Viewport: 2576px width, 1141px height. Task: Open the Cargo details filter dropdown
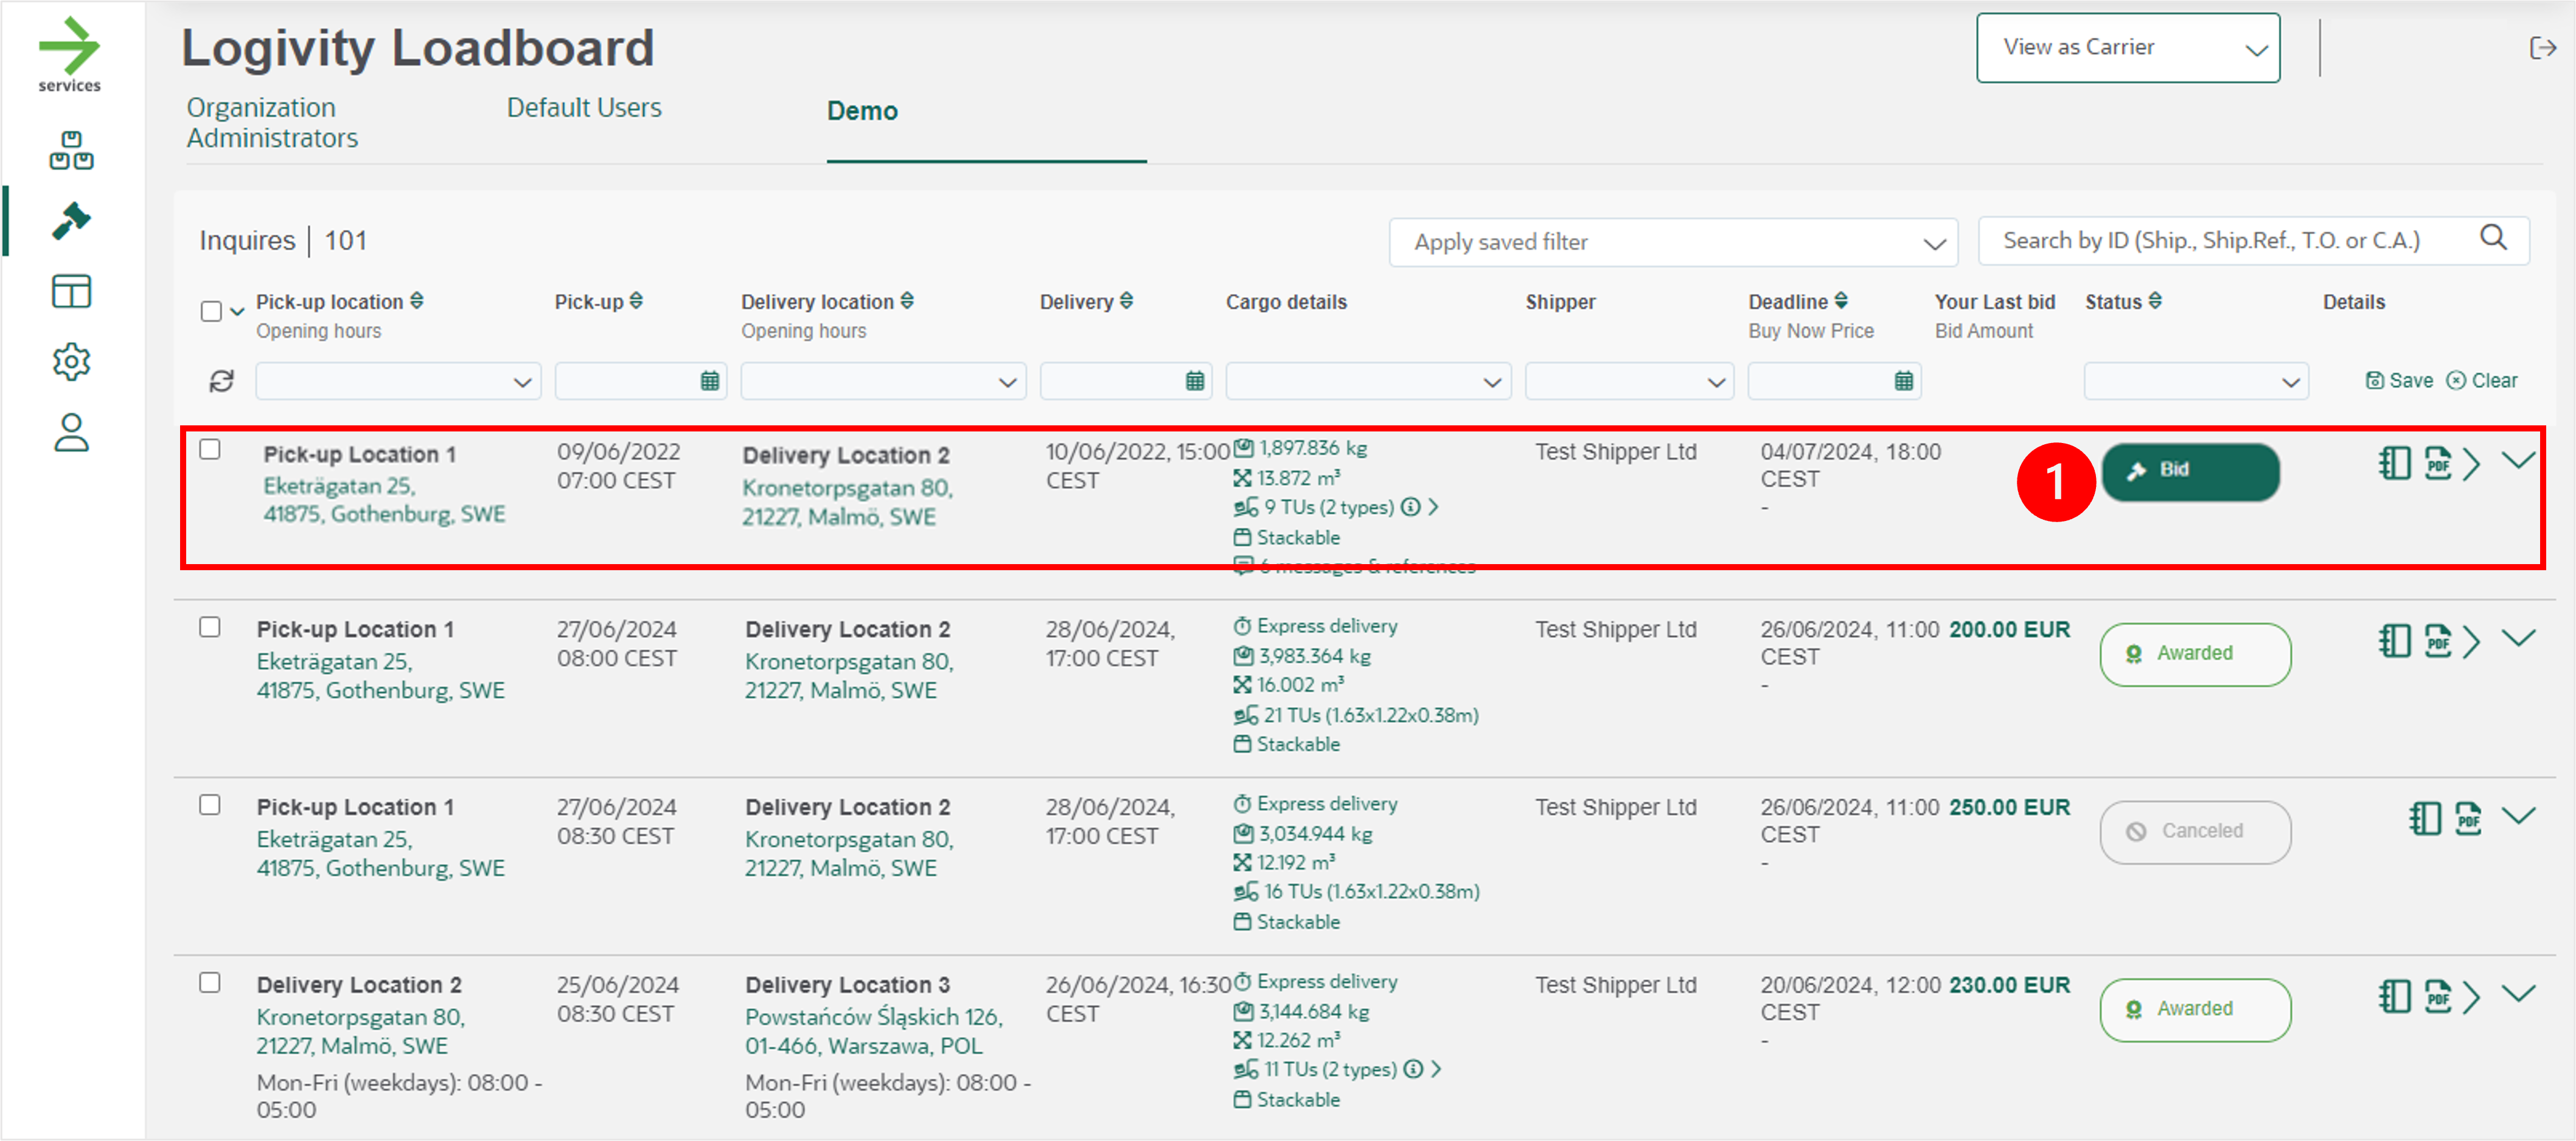click(1368, 381)
